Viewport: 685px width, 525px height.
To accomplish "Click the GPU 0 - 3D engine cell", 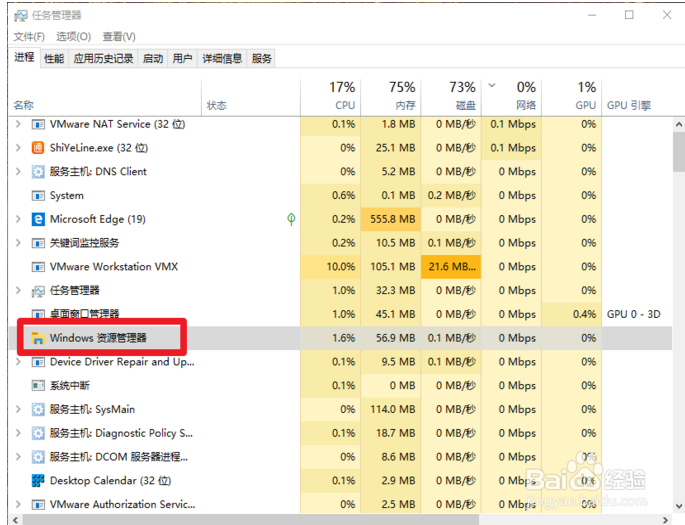I will (x=633, y=314).
